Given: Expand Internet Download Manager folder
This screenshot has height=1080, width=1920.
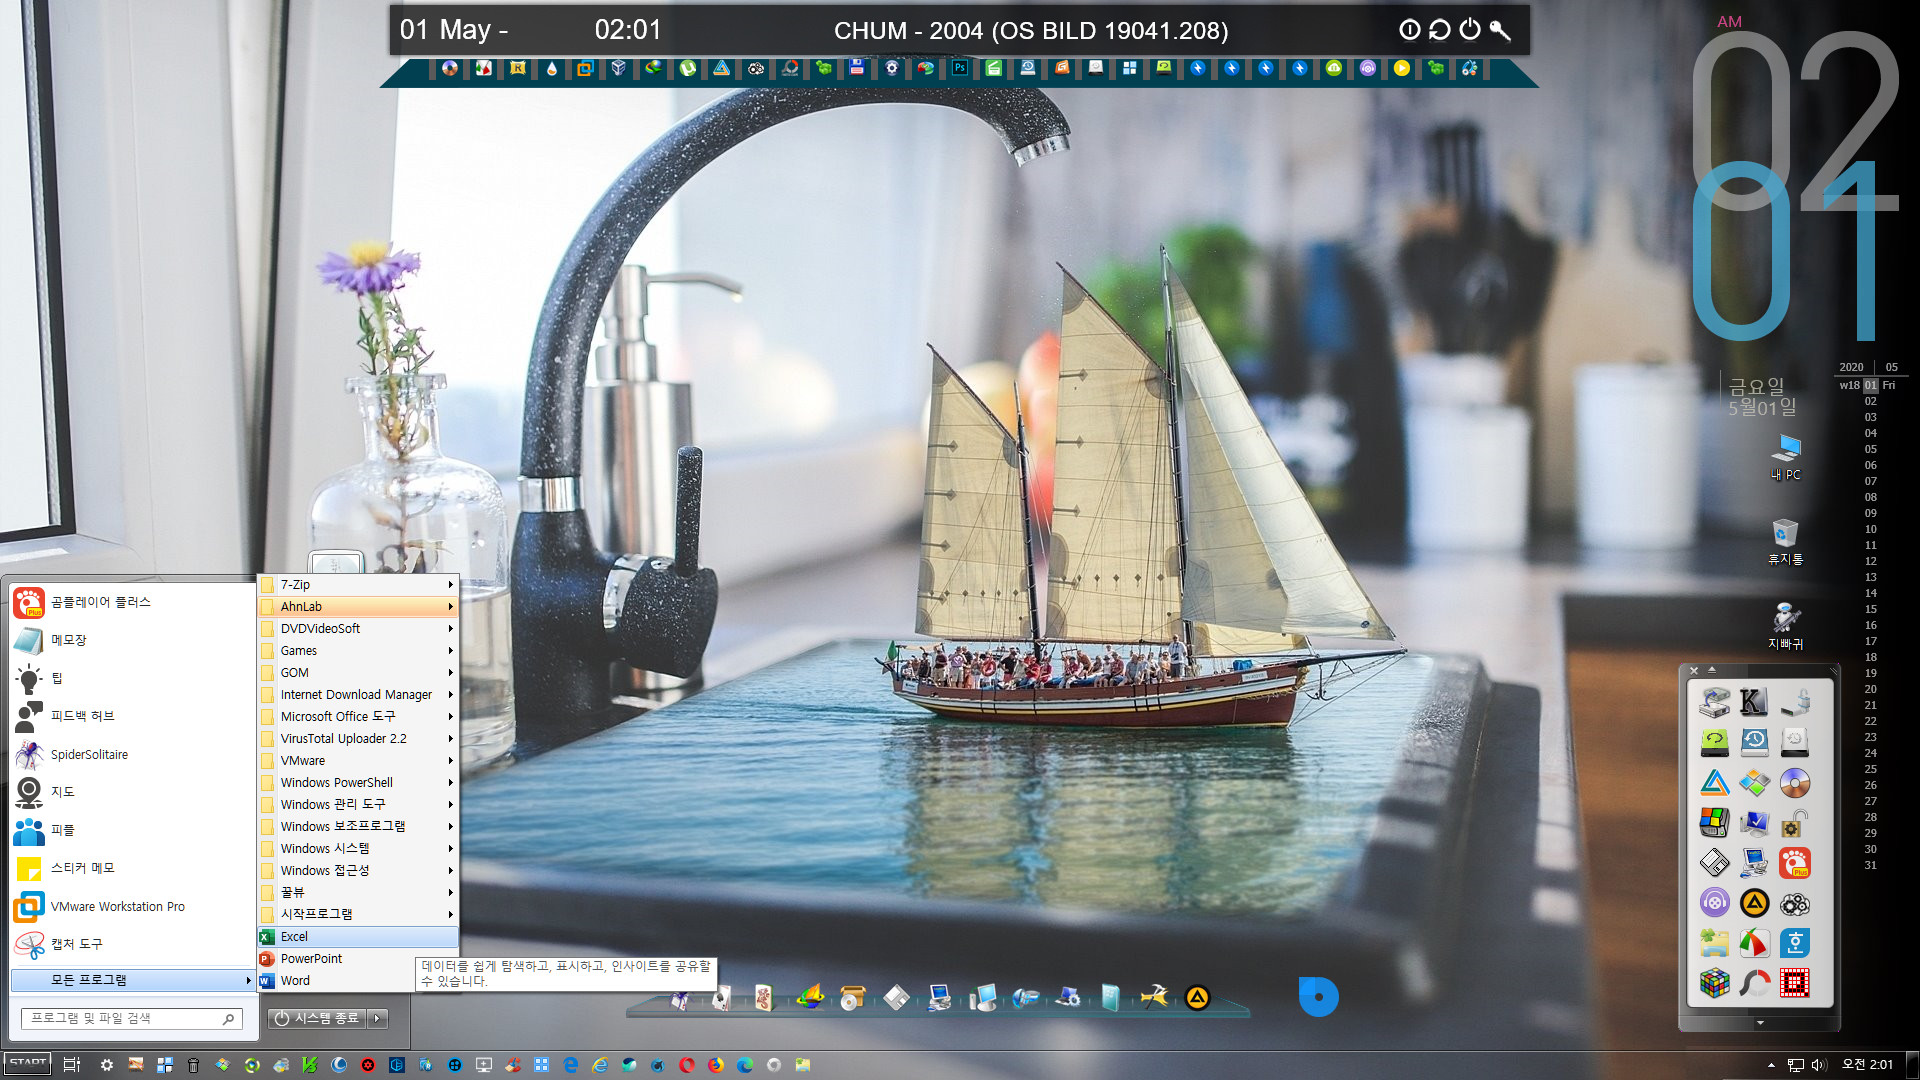Looking at the screenshot, I should pos(358,695).
